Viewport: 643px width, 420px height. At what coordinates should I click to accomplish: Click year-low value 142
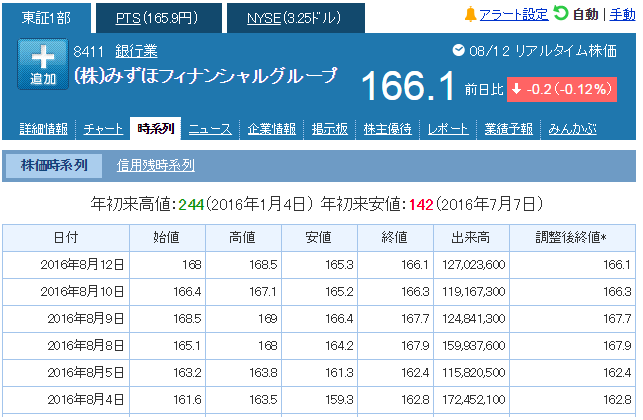click(x=421, y=204)
